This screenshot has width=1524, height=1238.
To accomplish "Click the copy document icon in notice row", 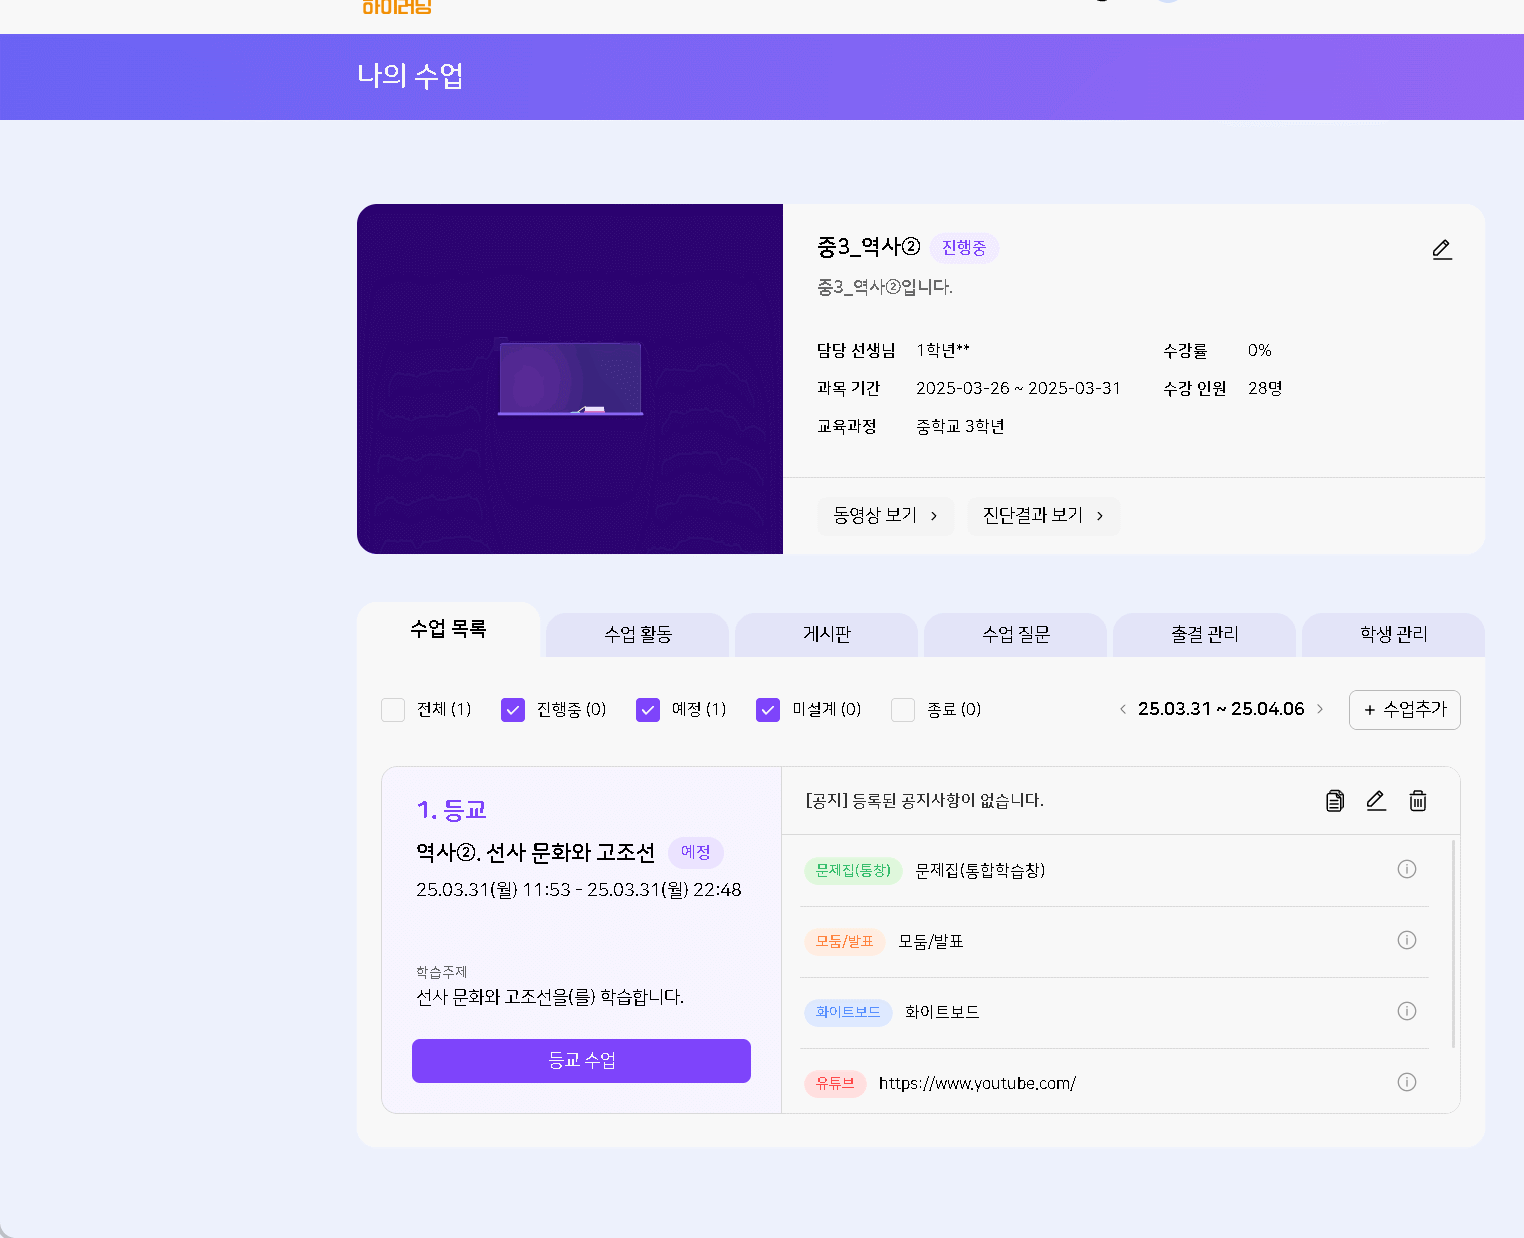I will [x=1334, y=801].
